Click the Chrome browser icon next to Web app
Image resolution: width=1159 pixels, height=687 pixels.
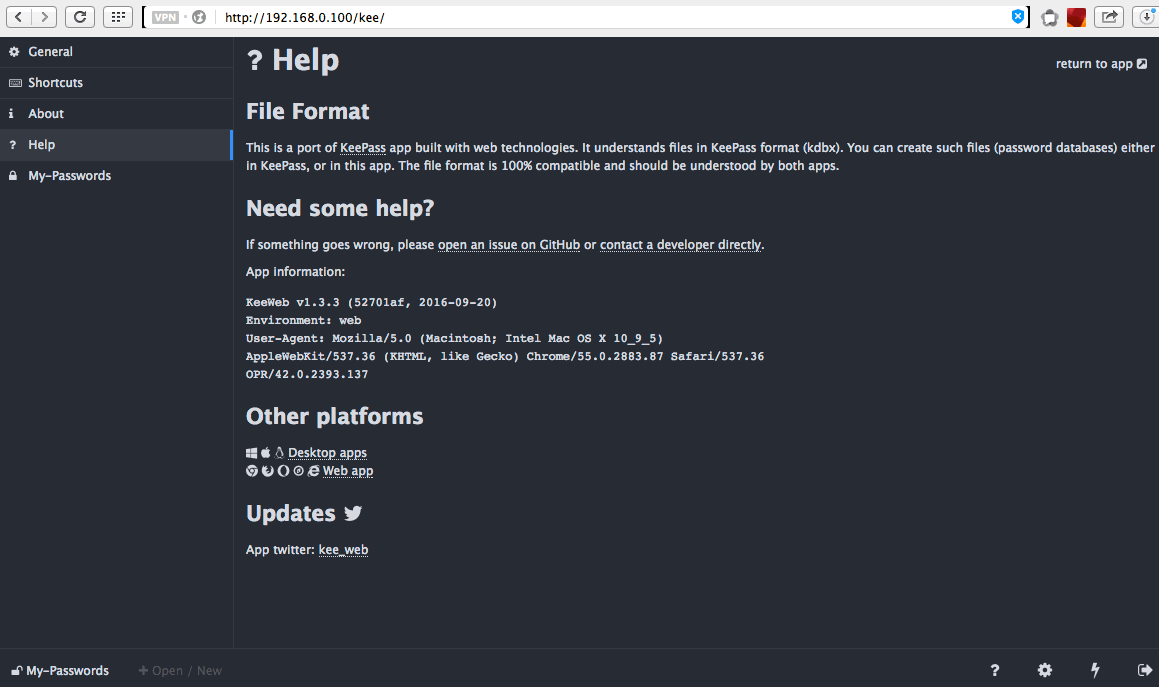[x=252, y=471]
